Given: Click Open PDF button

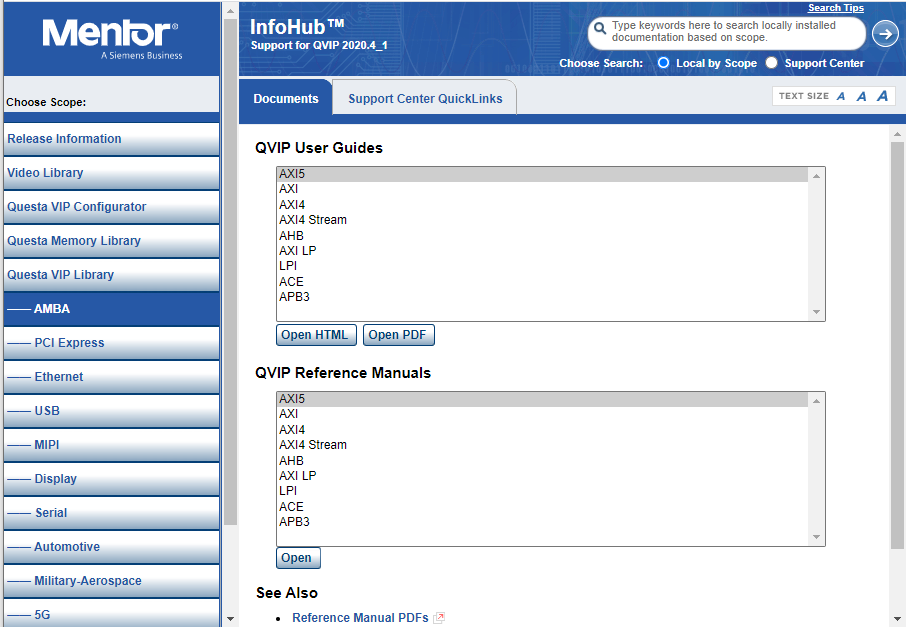Looking at the screenshot, I should pos(399,335).
